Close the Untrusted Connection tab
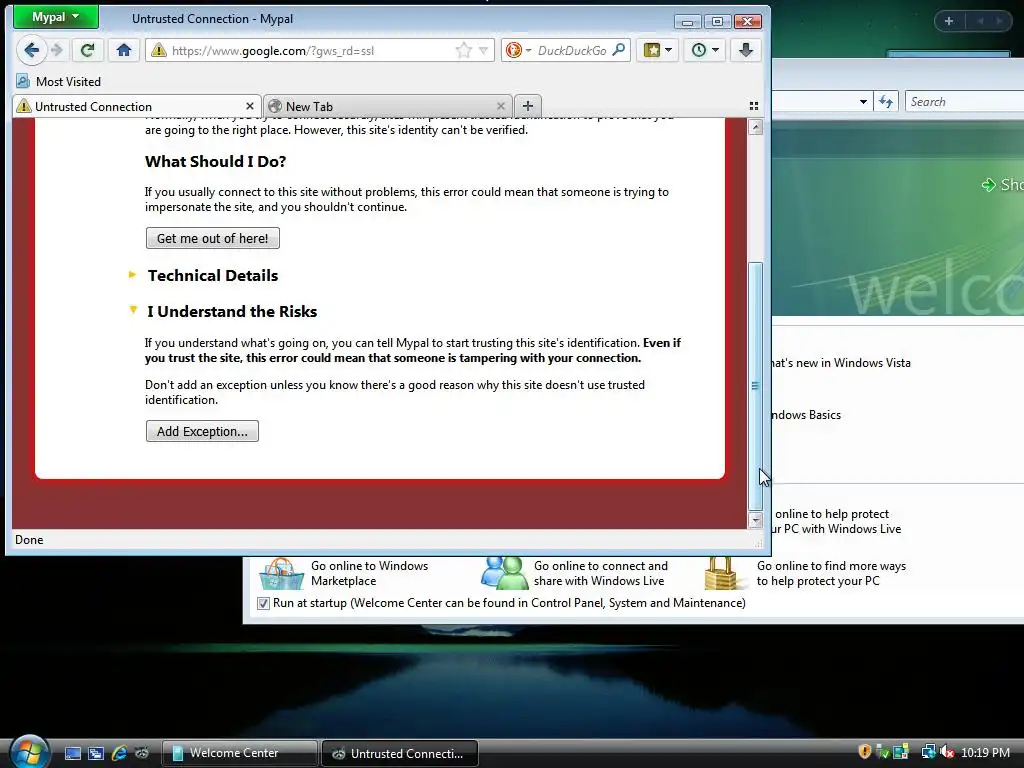Viewport: 1024px width, 768px height. (249, 106)
